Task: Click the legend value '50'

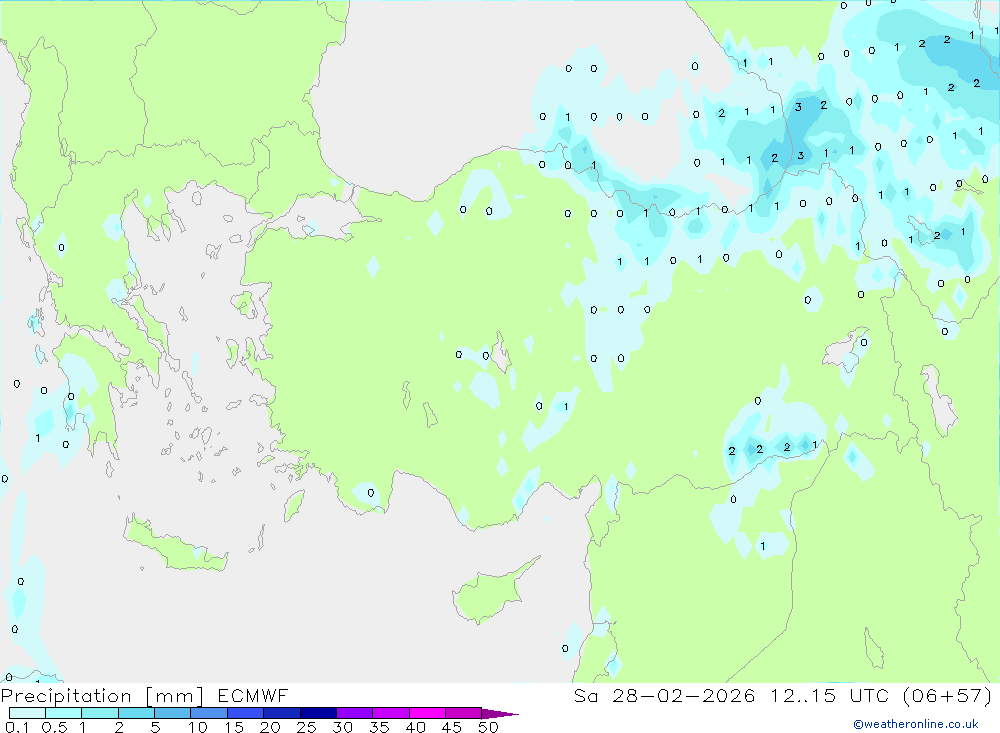Action: pos(488,727)
